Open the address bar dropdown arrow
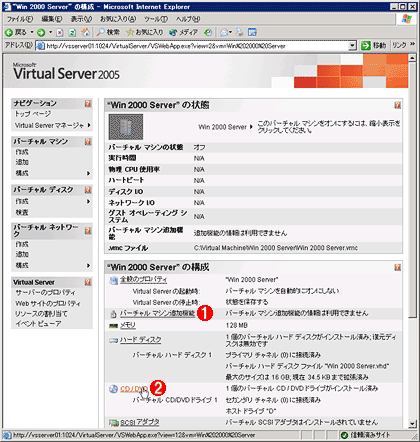 point(352,46)
